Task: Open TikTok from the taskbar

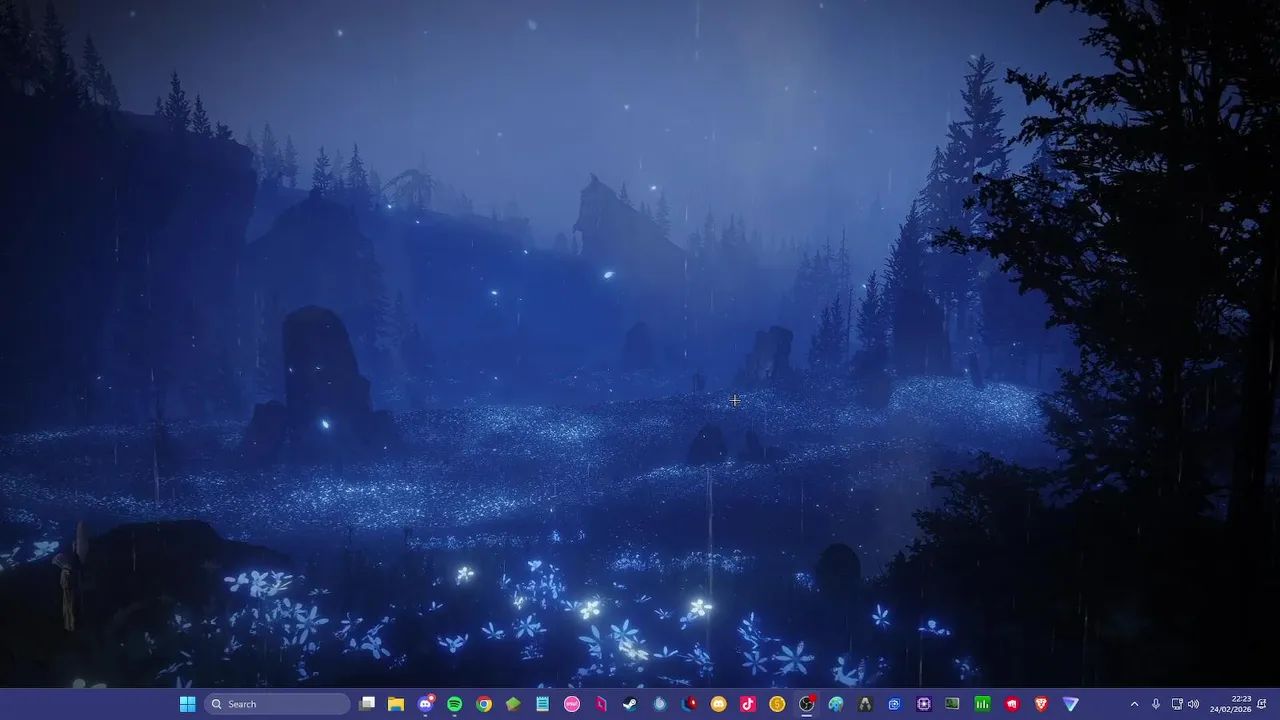Action: coord(748,704)
